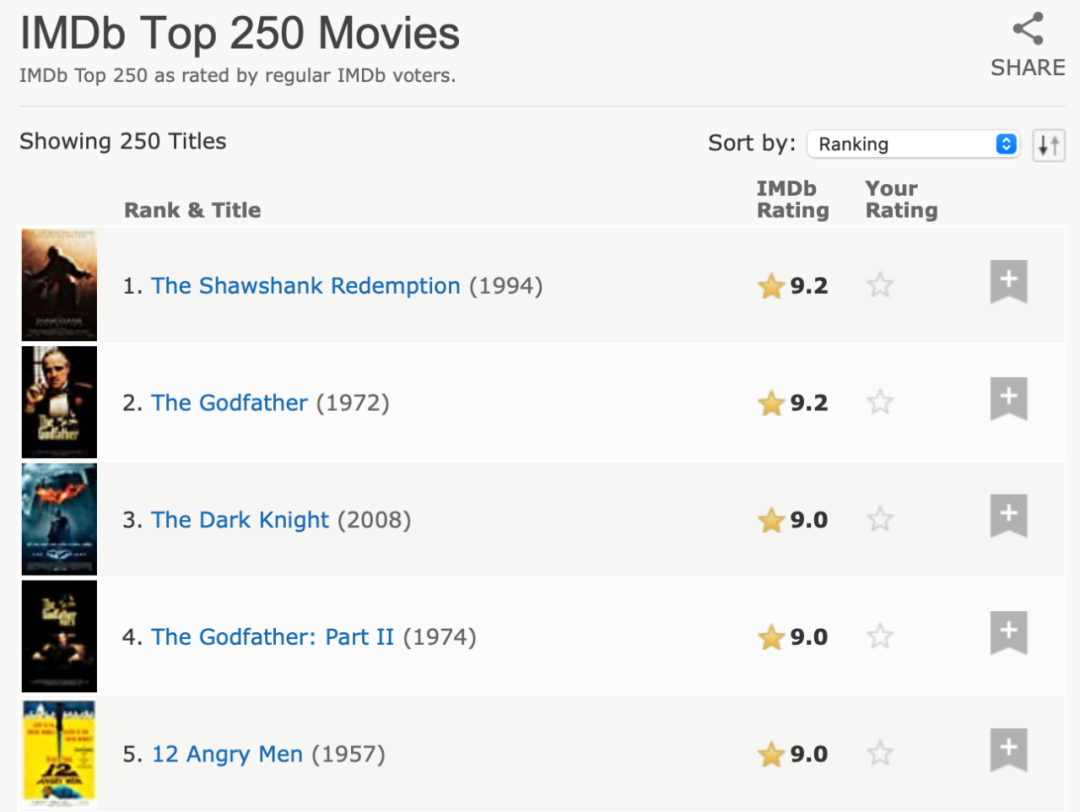Add 12 Angry Men to watchlist
1080x812 pixels.
coord(1008,751)
